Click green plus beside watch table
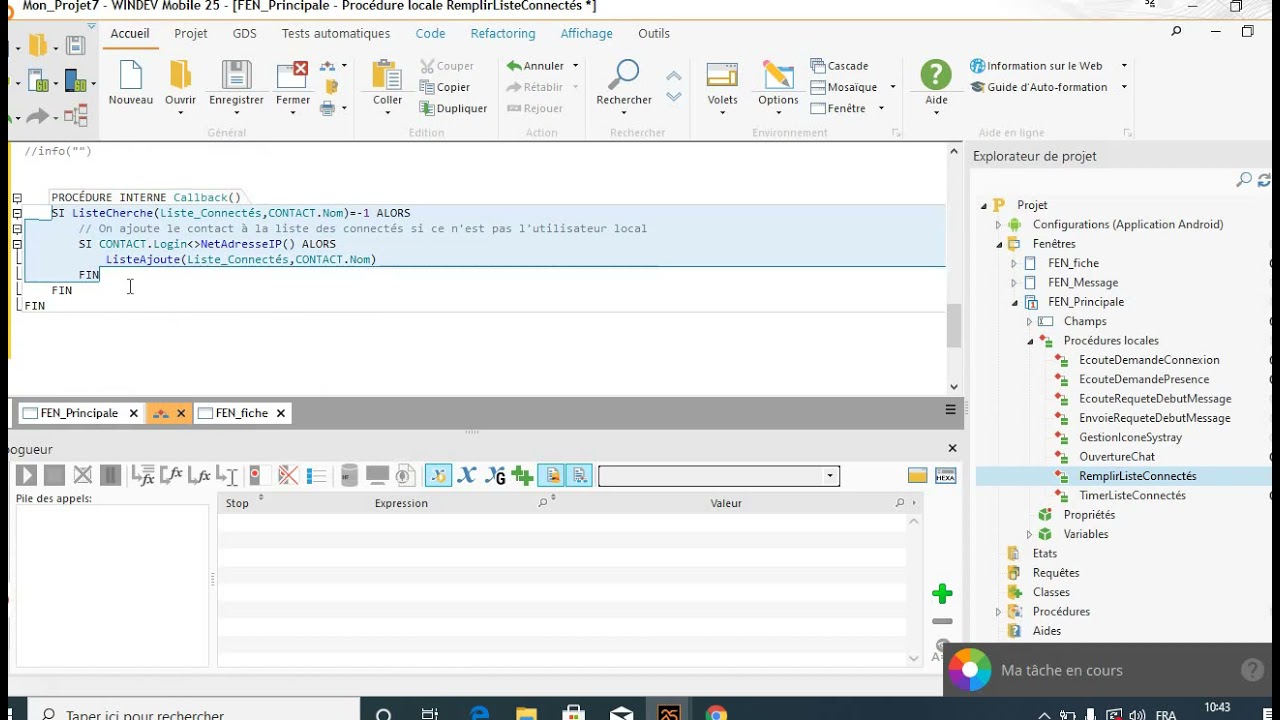The image size is (1280, 720). coord(942,594)
